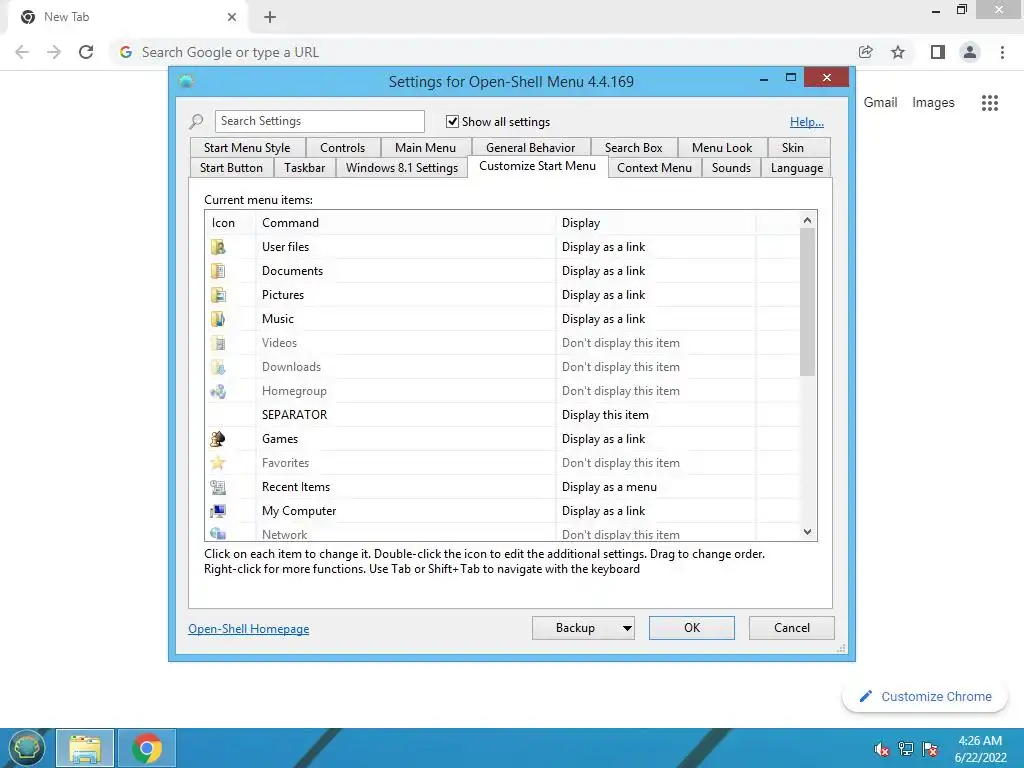Click the Action Center flag icon
The height and width of the screenshot is (768, 1024).
click(x=930, y=749)
